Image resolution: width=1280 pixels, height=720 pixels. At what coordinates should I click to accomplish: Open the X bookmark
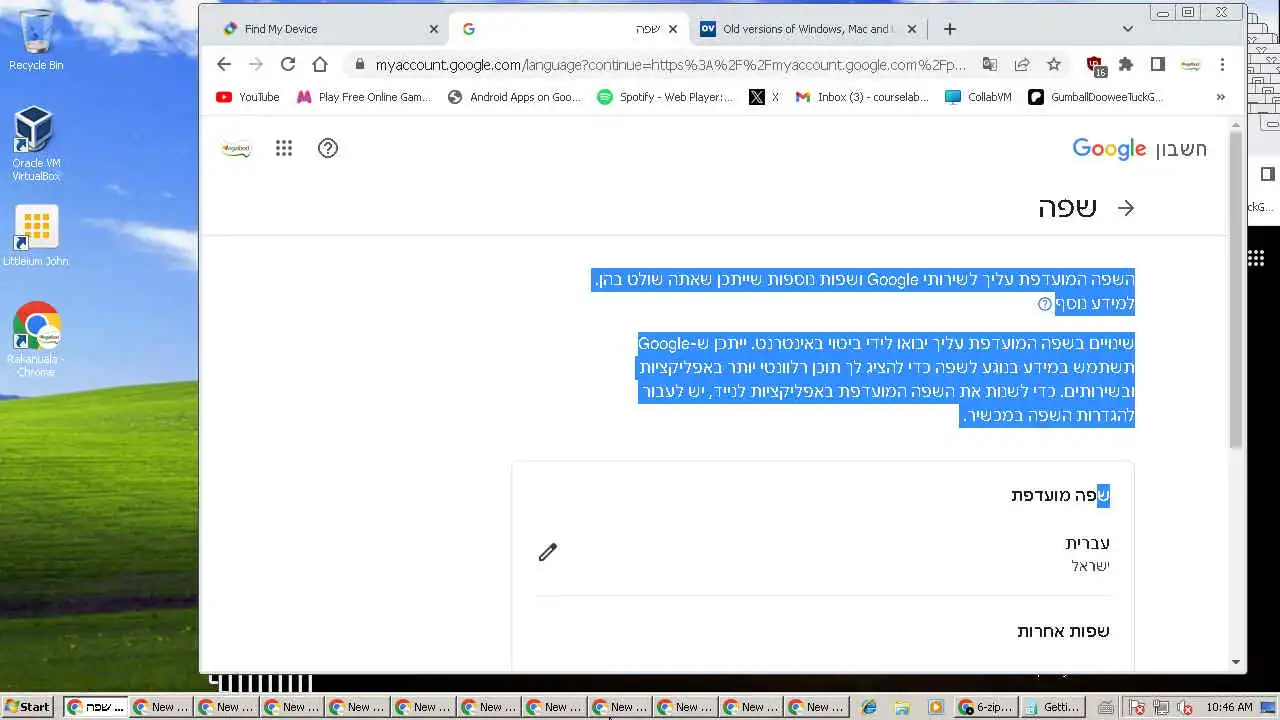click(x=764, y=97)
